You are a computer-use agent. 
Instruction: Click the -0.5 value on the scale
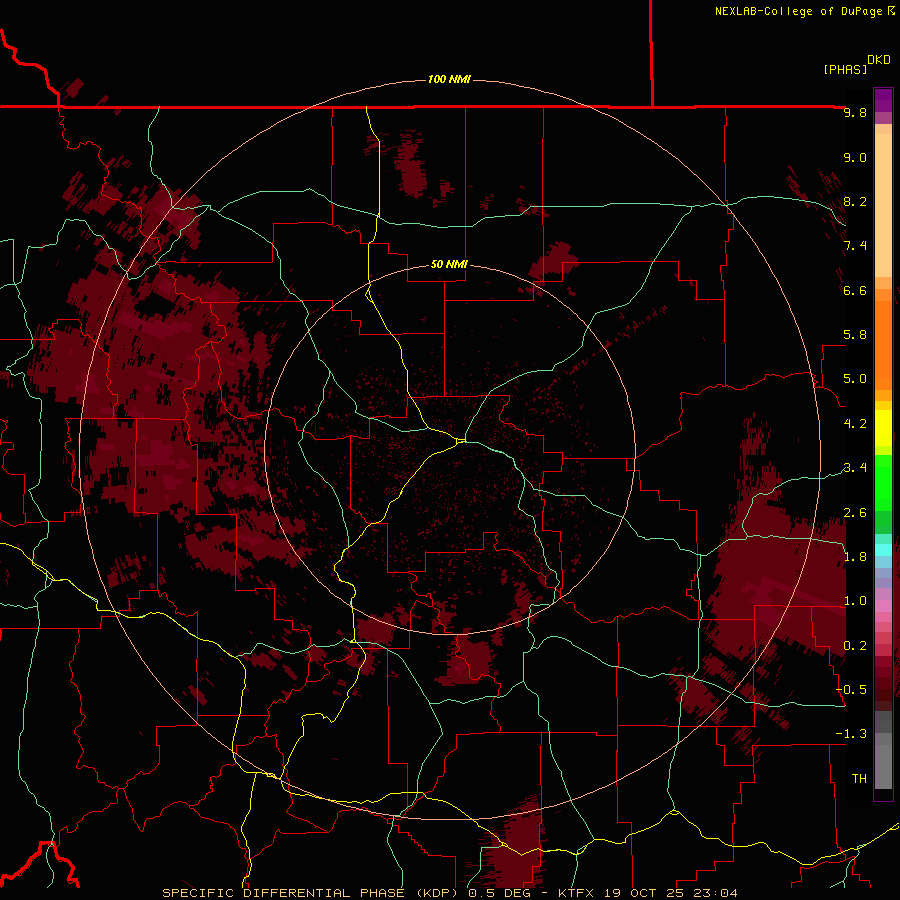[851, 690]
